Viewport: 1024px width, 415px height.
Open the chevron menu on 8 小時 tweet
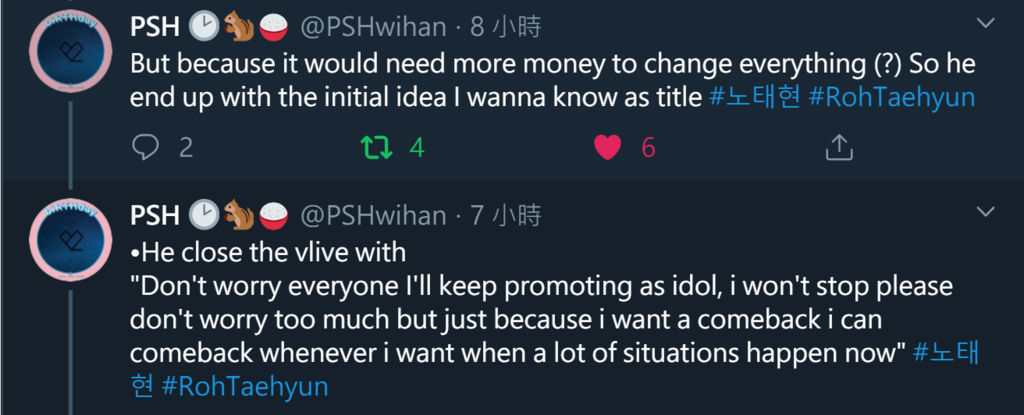pyautogui.click(x=984, y=24)
